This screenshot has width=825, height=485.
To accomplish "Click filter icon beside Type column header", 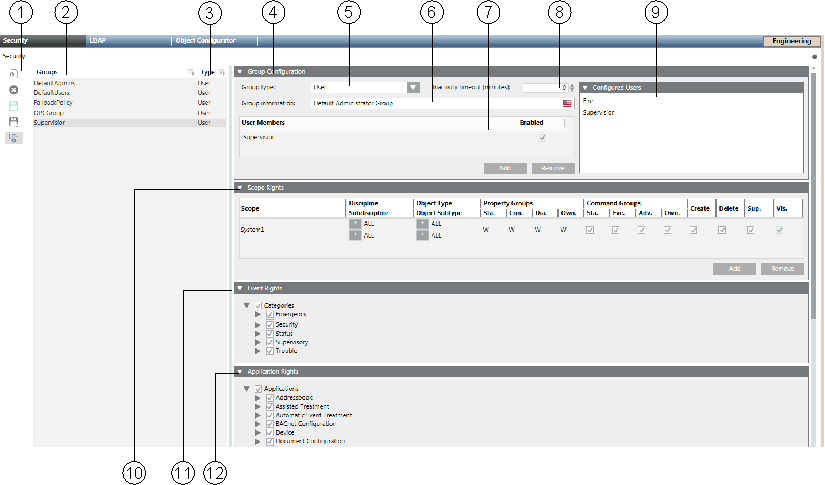I will (x=221, y=73).
